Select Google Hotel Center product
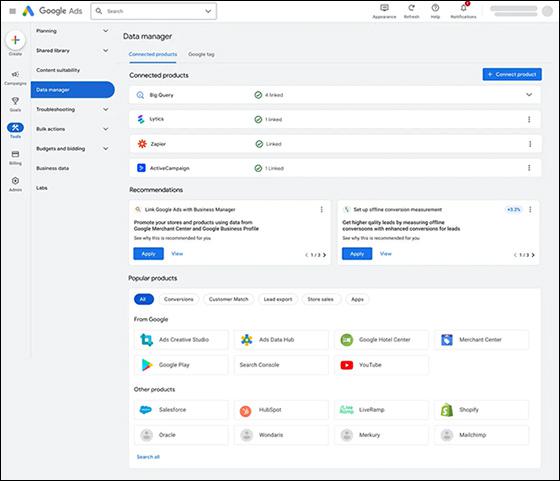The height and width of the screenshot is (481, 560). (381, 340)
